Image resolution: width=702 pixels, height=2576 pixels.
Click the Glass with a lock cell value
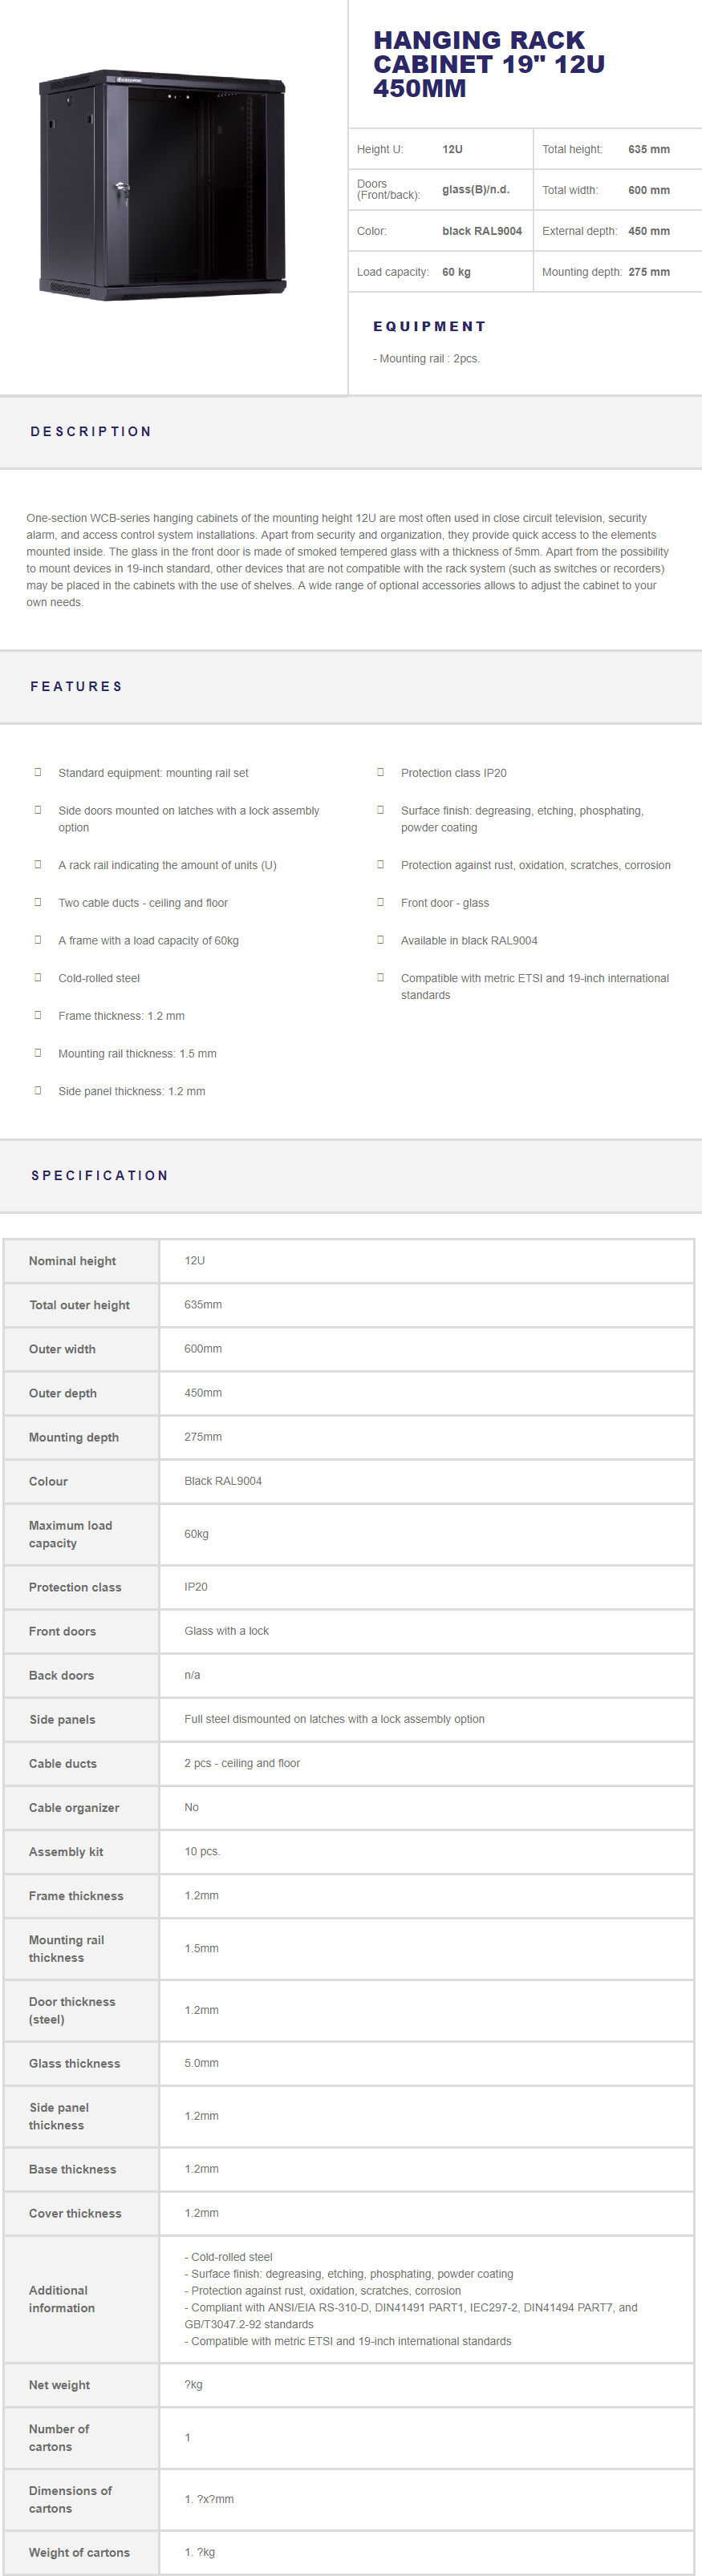[226, 1631]
